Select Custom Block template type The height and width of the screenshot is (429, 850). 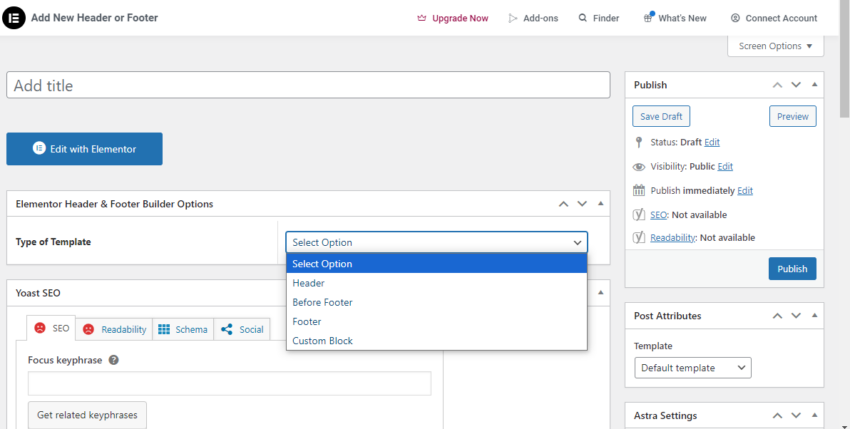click(436, 341)
